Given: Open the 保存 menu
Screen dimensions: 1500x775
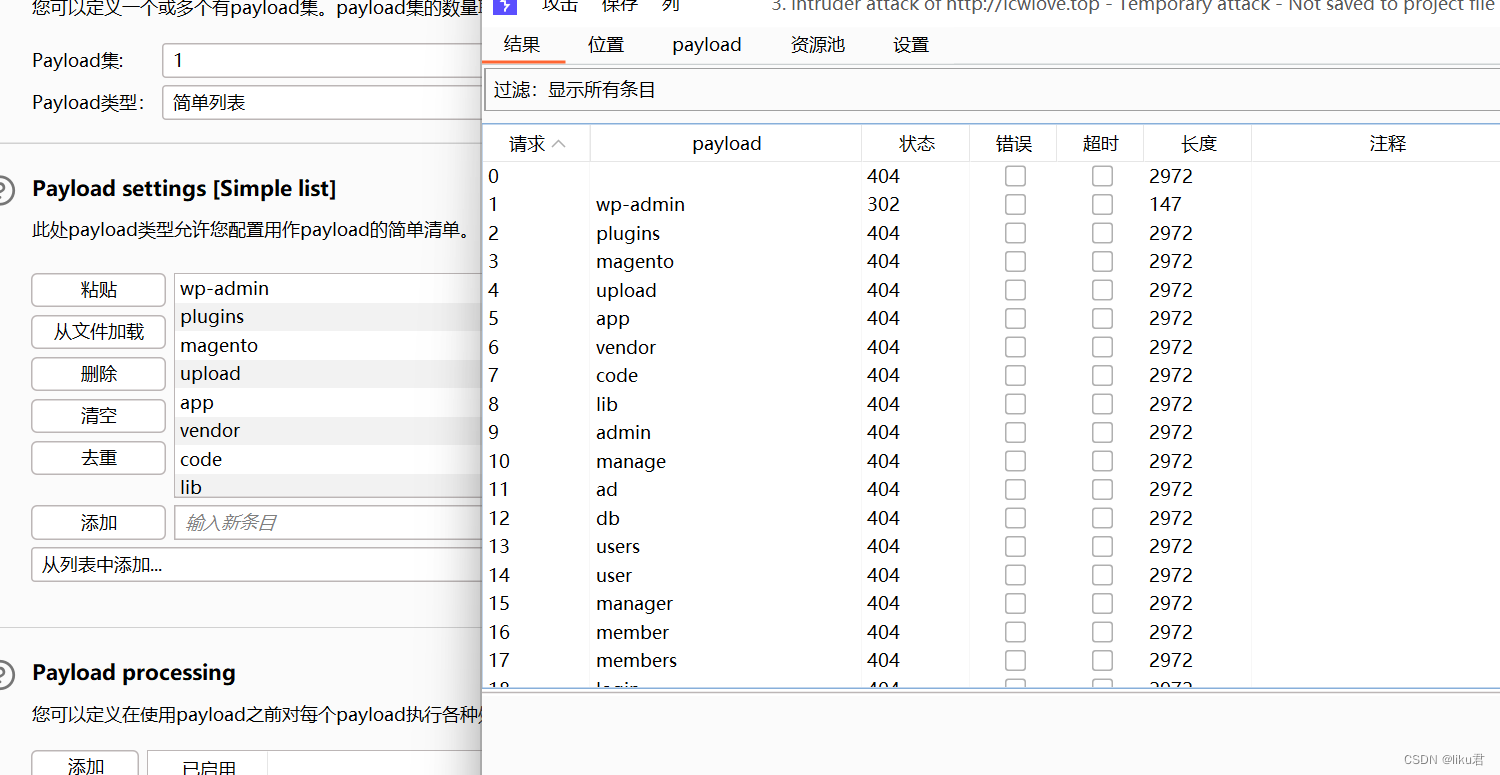Looking at the screenshot, I should pyautogui.click(x=620, y=5).
